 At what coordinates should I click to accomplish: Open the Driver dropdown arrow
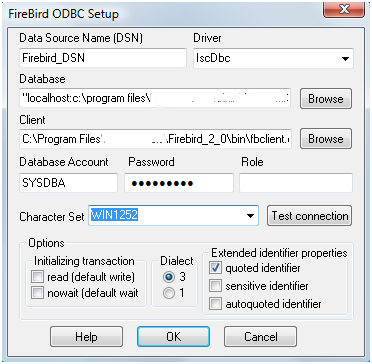345,59
